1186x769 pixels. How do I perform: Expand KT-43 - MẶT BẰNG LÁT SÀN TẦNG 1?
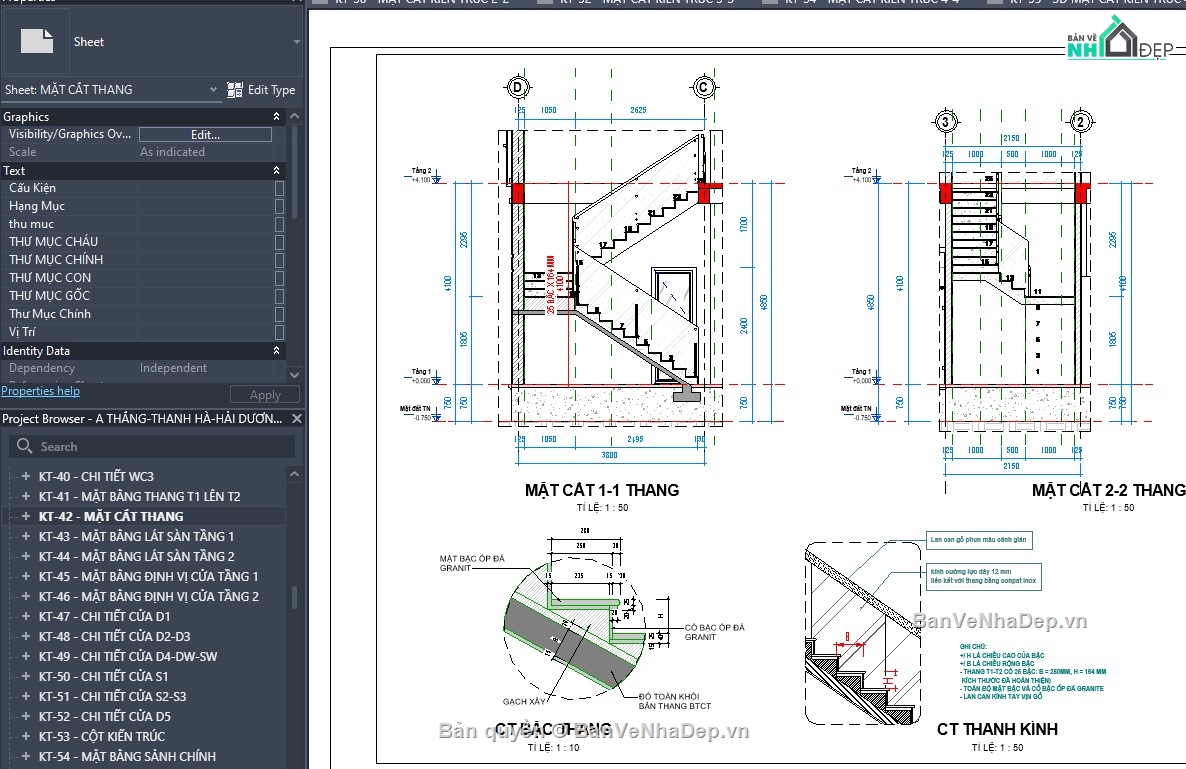click(26, 536)
